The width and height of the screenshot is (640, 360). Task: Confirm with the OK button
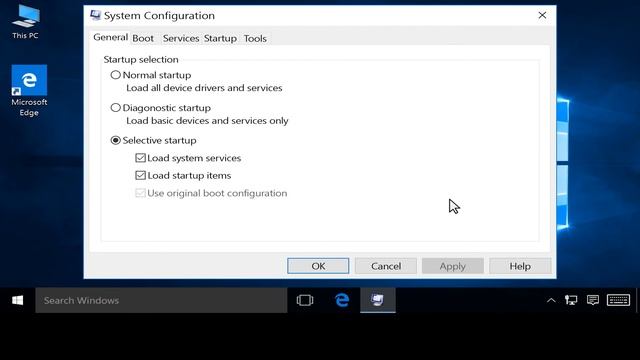tap(318, 266)
